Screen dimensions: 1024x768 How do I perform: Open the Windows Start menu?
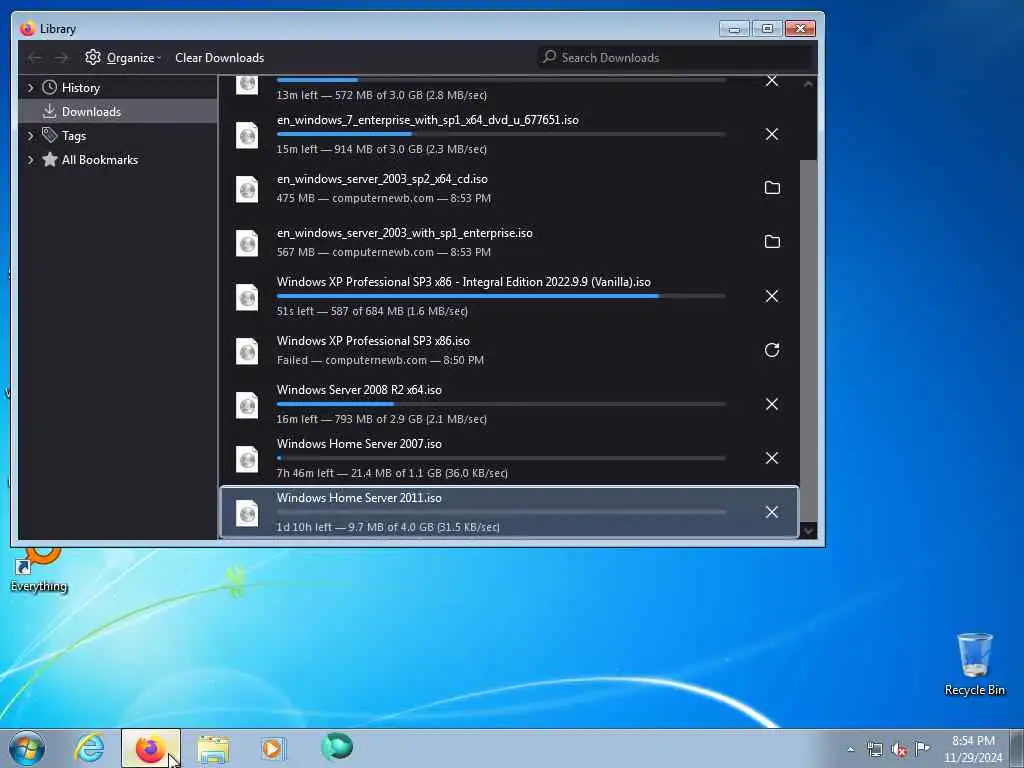pos(27,748)
